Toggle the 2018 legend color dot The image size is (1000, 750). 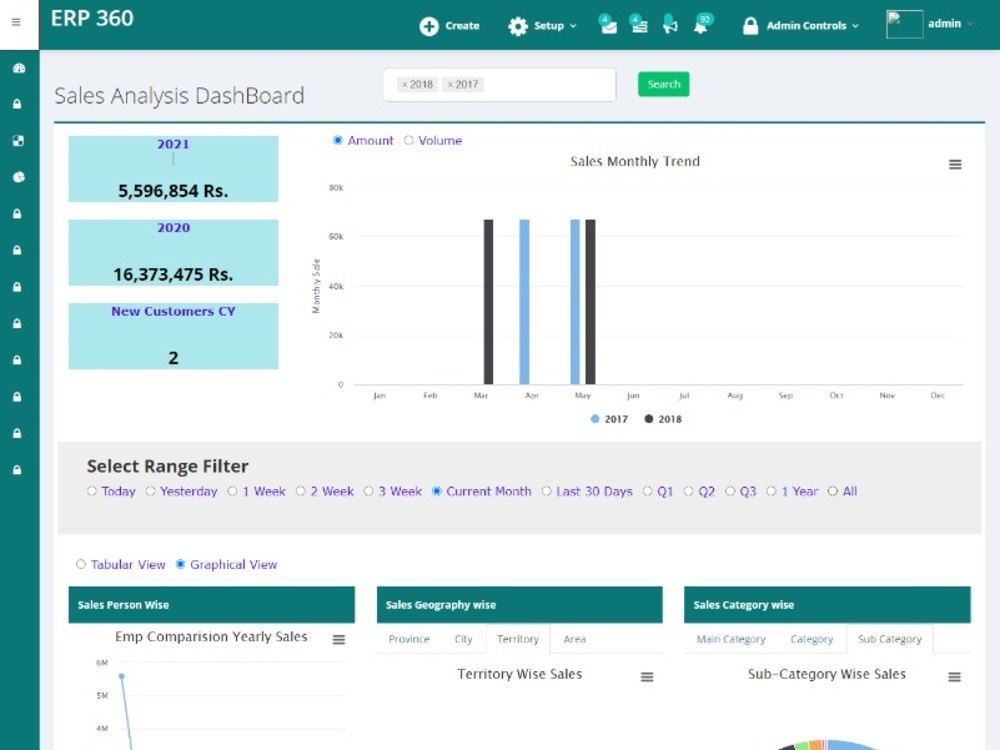pyautogui.click(x=649, y=419)
